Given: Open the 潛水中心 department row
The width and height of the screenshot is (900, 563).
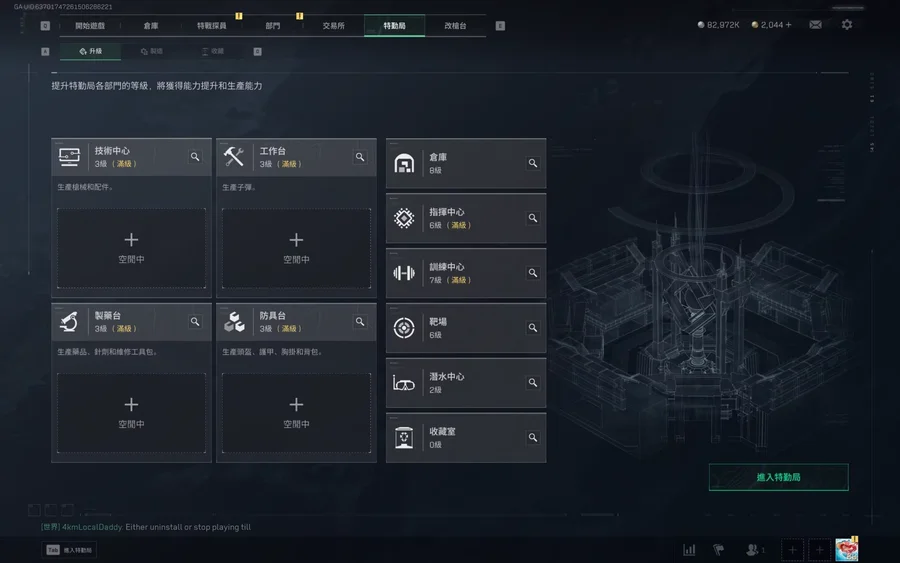Looking at the screenshot, I should (466, 383).
